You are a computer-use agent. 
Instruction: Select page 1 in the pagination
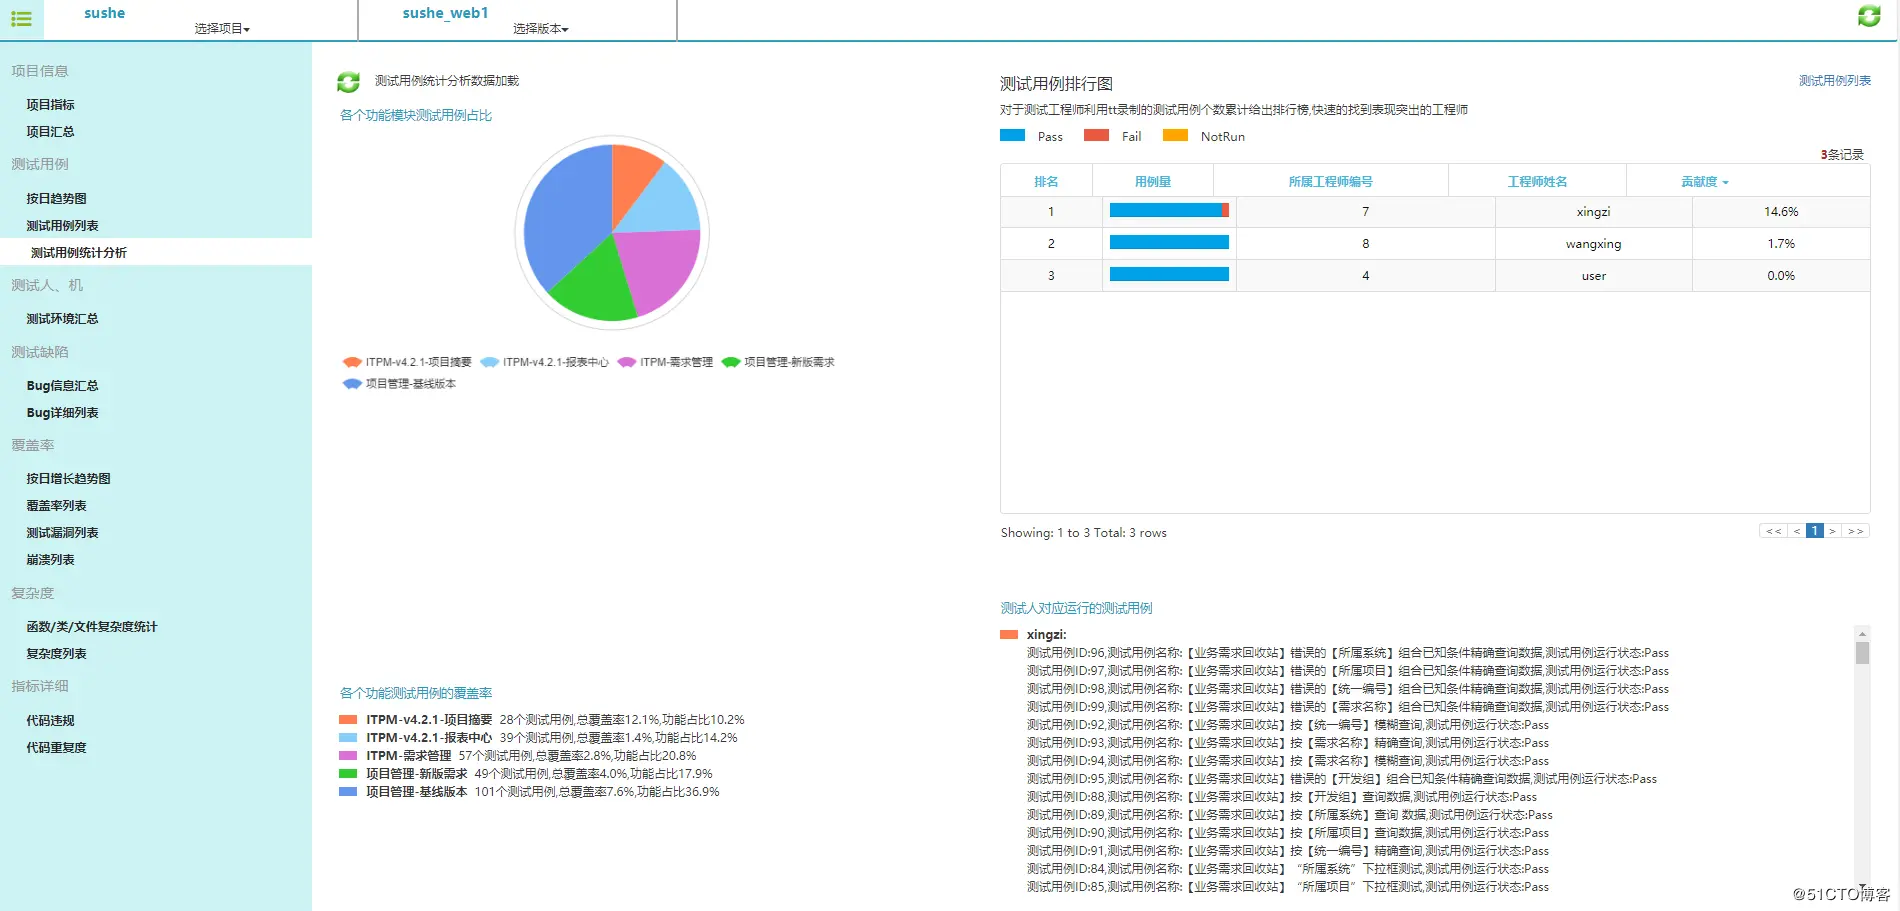coord(1815,531)
